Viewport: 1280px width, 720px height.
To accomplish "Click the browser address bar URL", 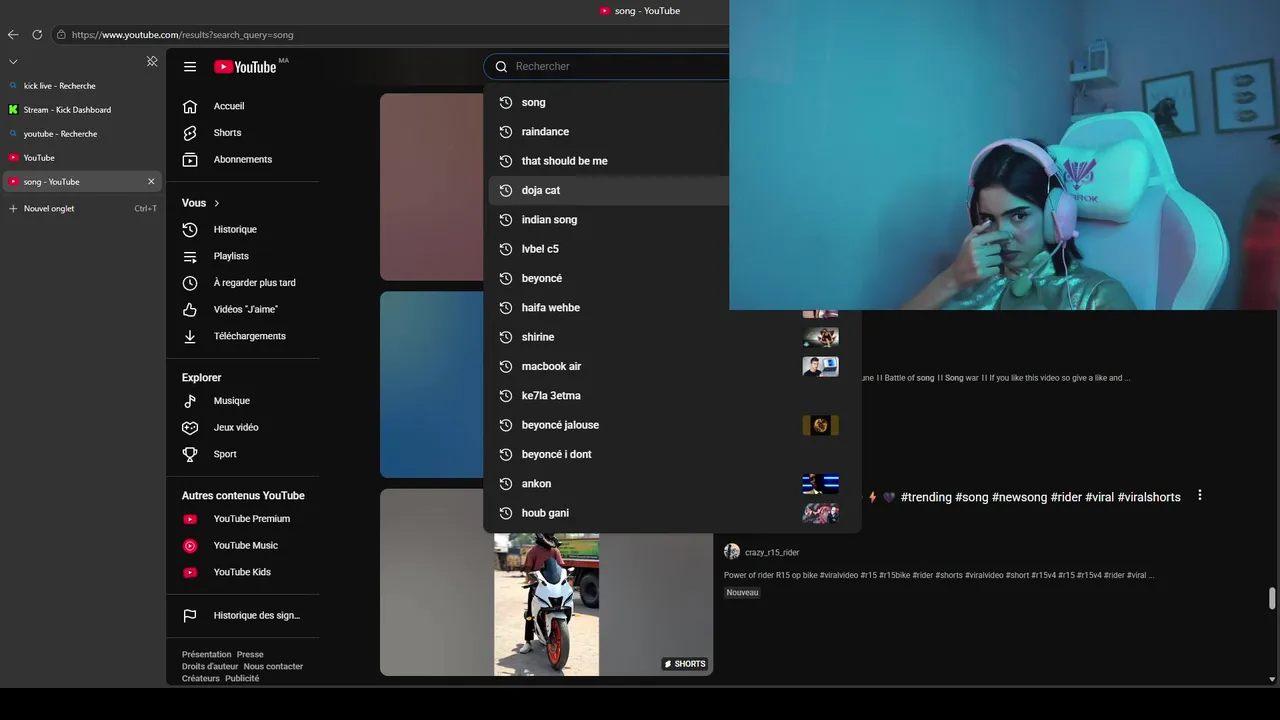I will point(182,35).
